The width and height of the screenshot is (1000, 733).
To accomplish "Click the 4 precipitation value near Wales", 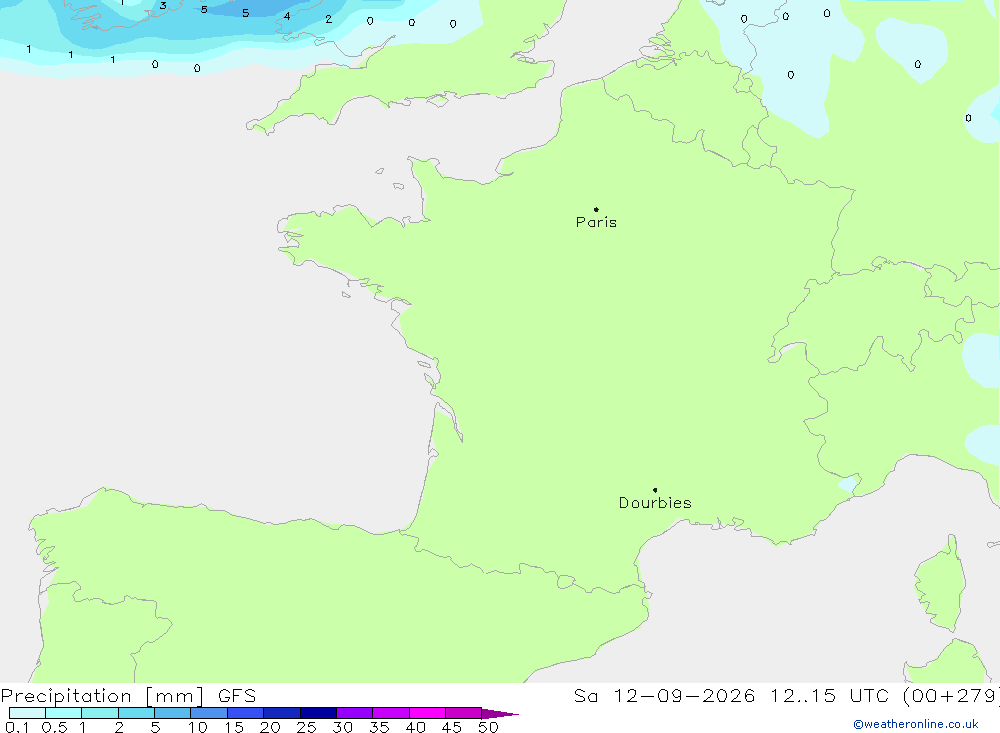I will pos(287,16).
